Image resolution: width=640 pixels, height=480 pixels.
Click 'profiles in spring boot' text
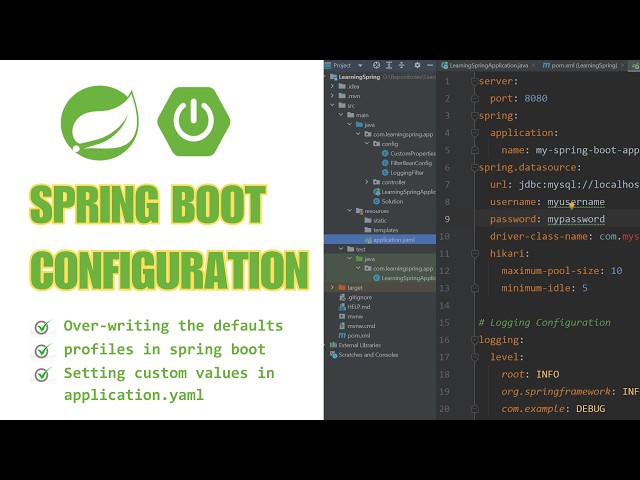(x=164, y=349)
